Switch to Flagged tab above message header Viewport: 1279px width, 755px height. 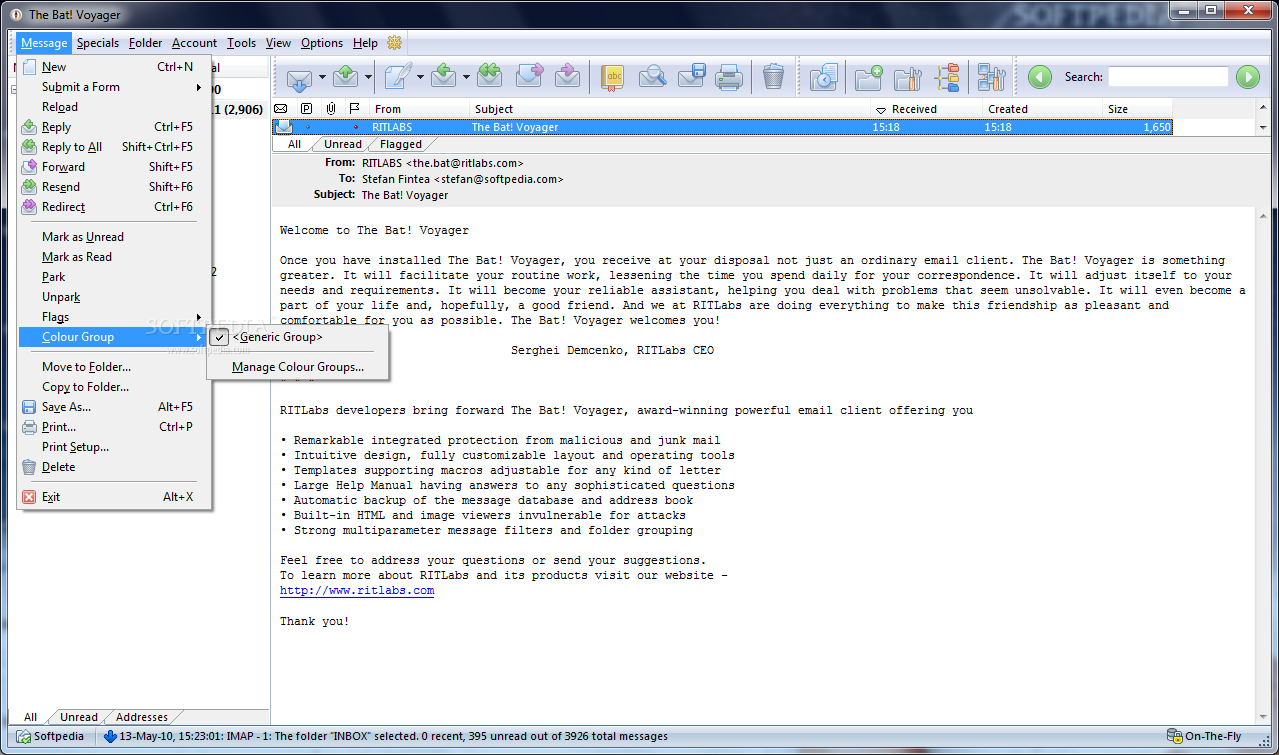(400, 144)
